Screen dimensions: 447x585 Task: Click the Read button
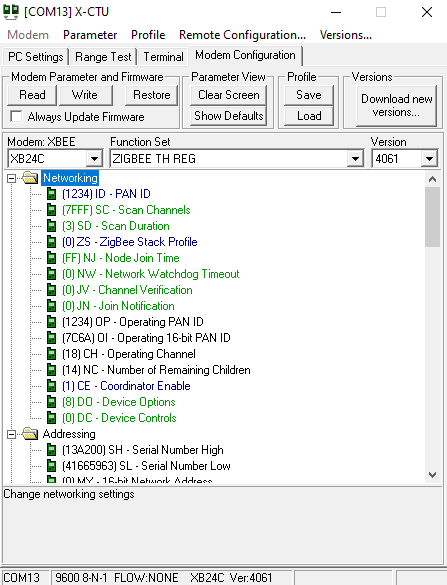point(32,95)
